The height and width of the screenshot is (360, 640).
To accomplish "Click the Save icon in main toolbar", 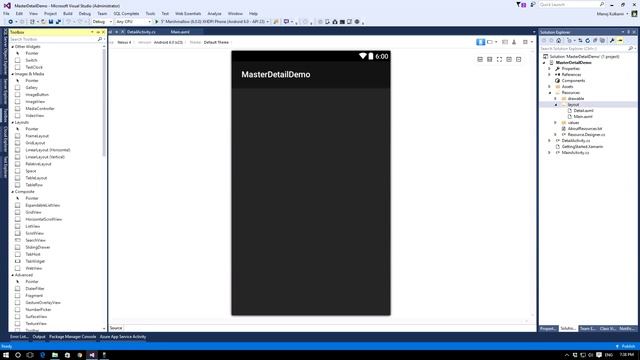I will [x=51, y=22].
